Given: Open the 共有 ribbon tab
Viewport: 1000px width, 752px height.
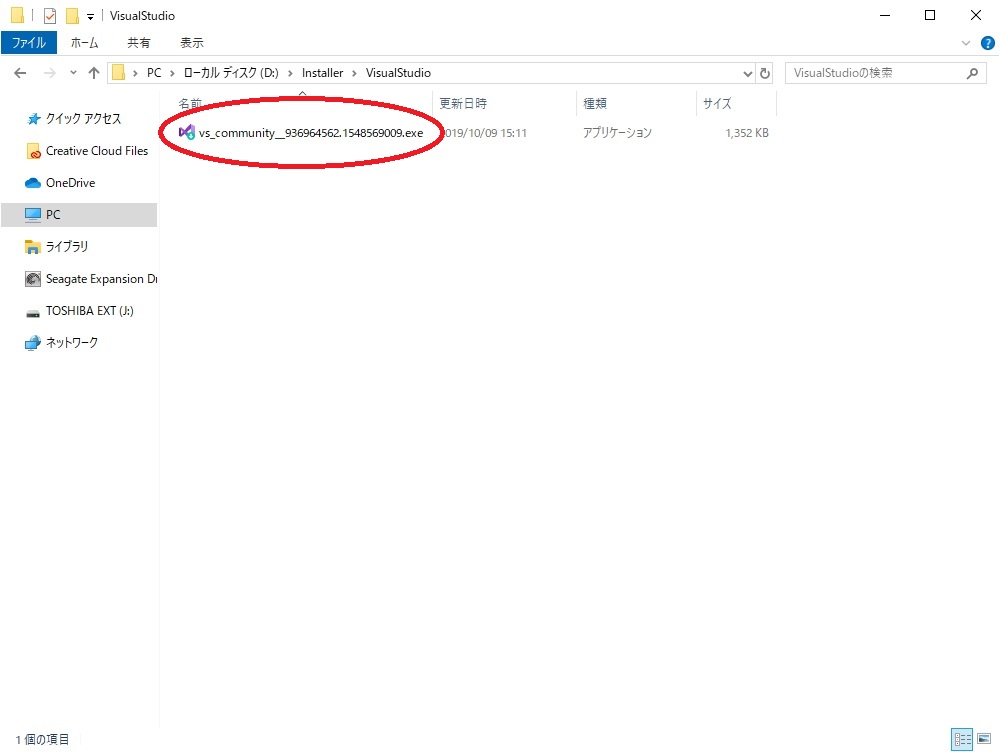Looking at the screenshot, I should point(138,43).
